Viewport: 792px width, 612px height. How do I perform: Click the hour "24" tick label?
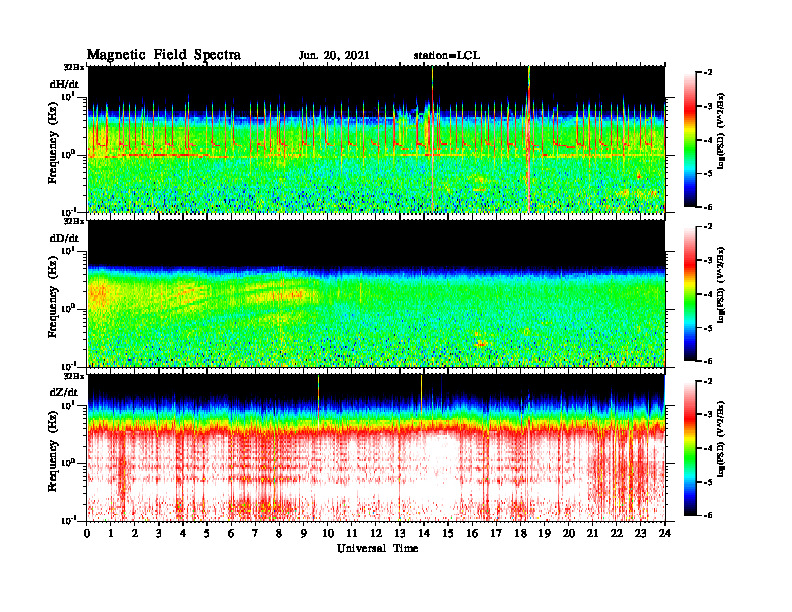[665, 534]
